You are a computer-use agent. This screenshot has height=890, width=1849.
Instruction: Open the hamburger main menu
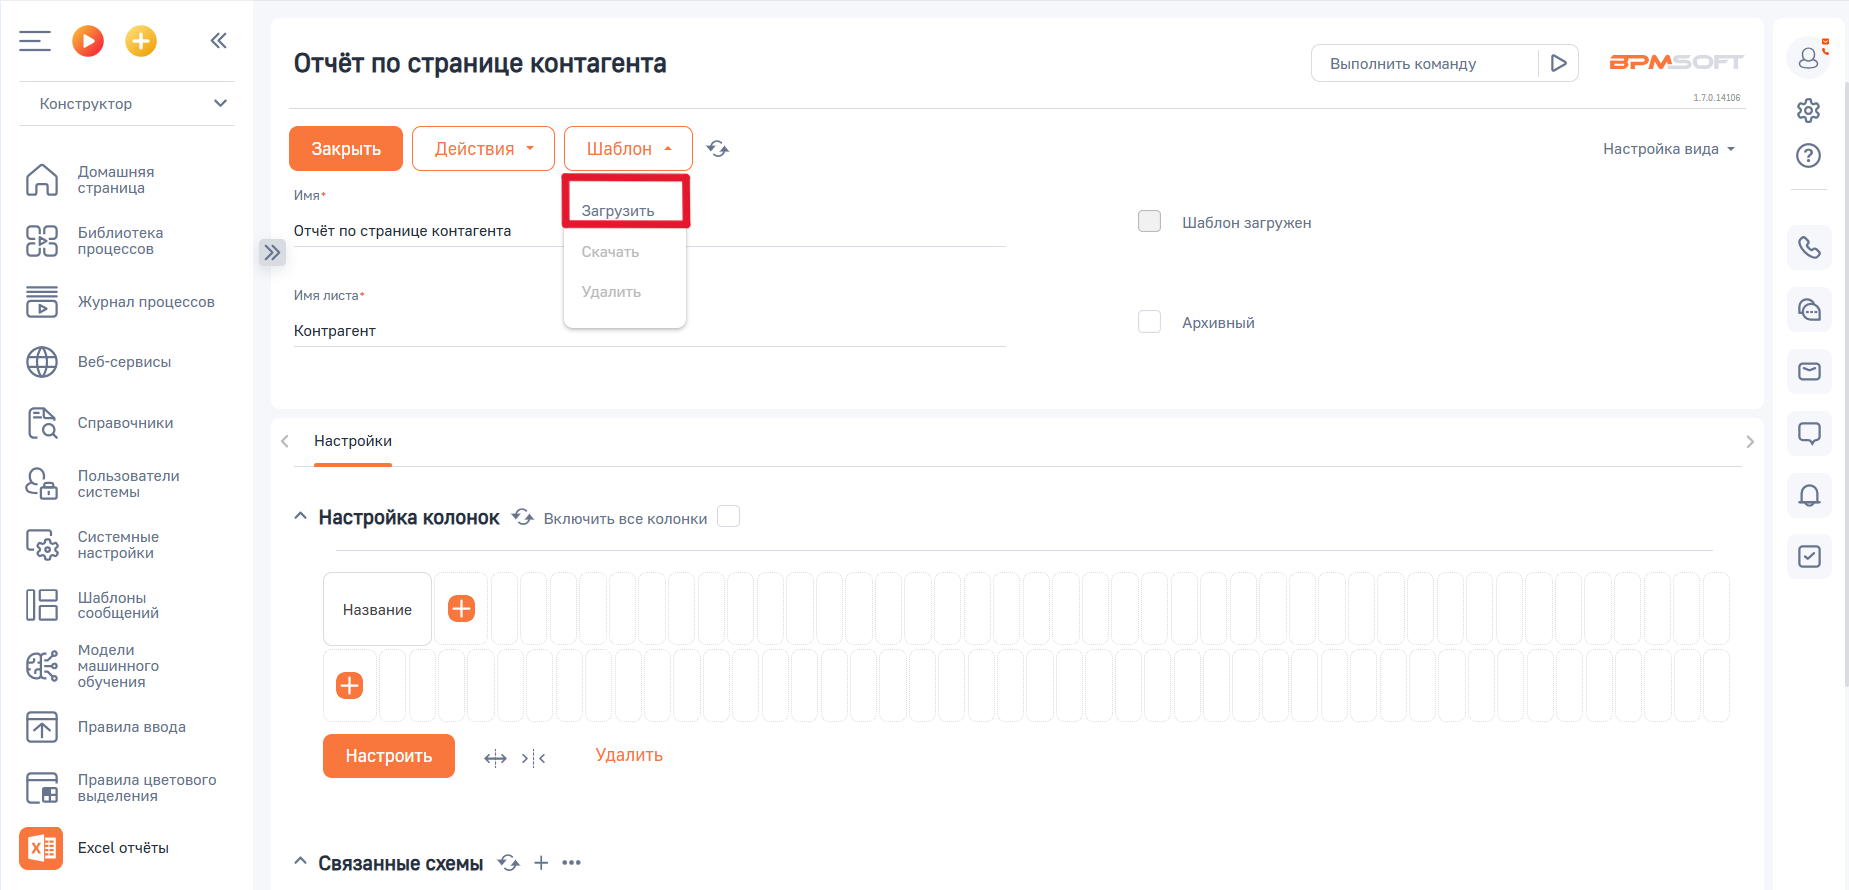35,41
